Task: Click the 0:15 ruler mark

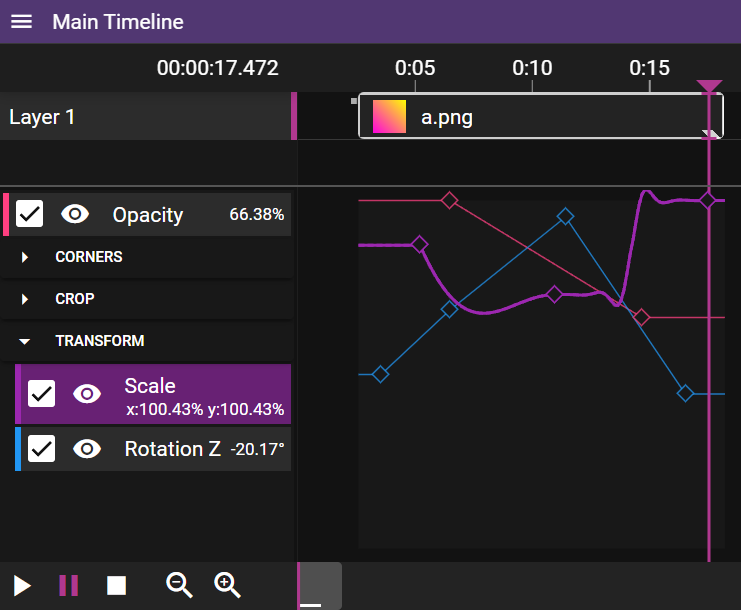Action: (x=649, y=68)
